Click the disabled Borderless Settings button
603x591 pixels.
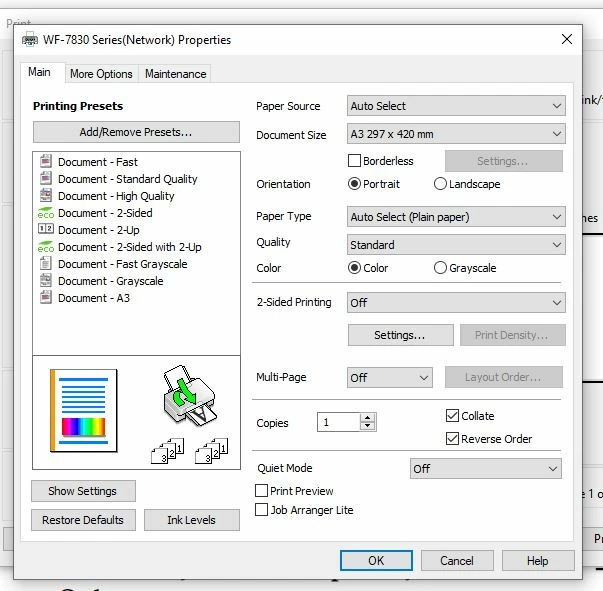(504, 161)
